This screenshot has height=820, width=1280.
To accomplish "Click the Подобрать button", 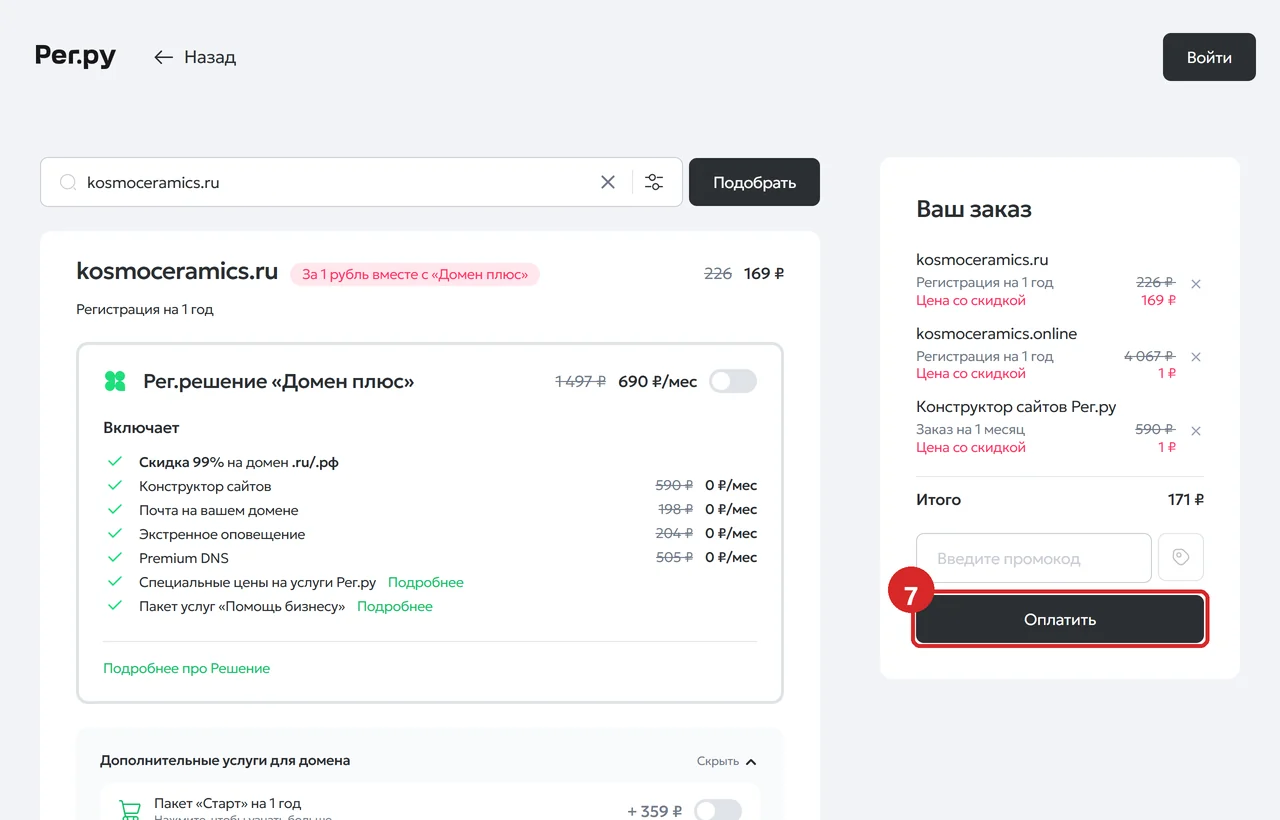I will (x=754, y=182).
